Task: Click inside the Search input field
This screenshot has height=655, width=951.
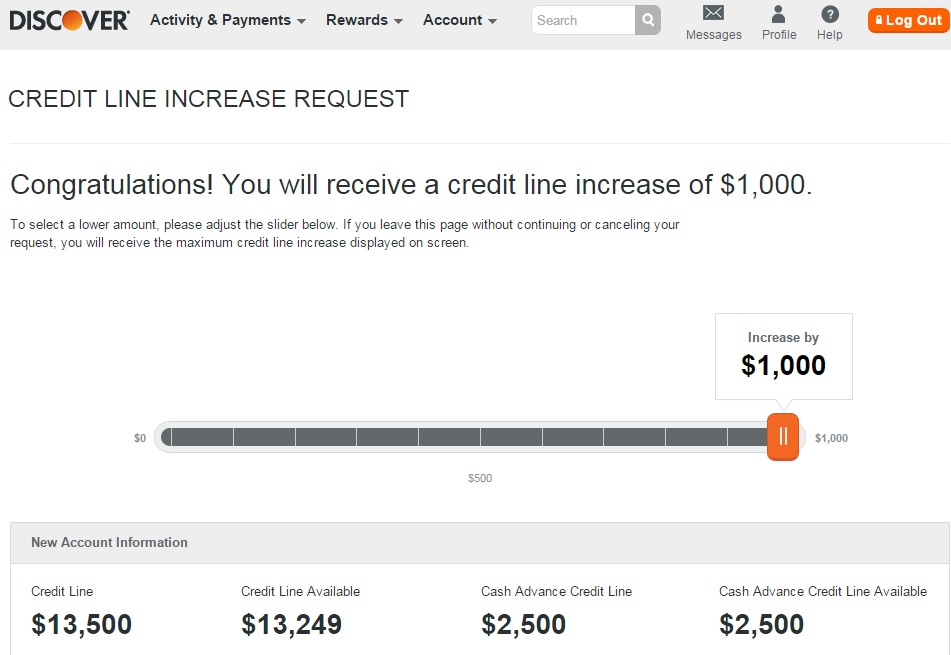Action: (583, 20)
